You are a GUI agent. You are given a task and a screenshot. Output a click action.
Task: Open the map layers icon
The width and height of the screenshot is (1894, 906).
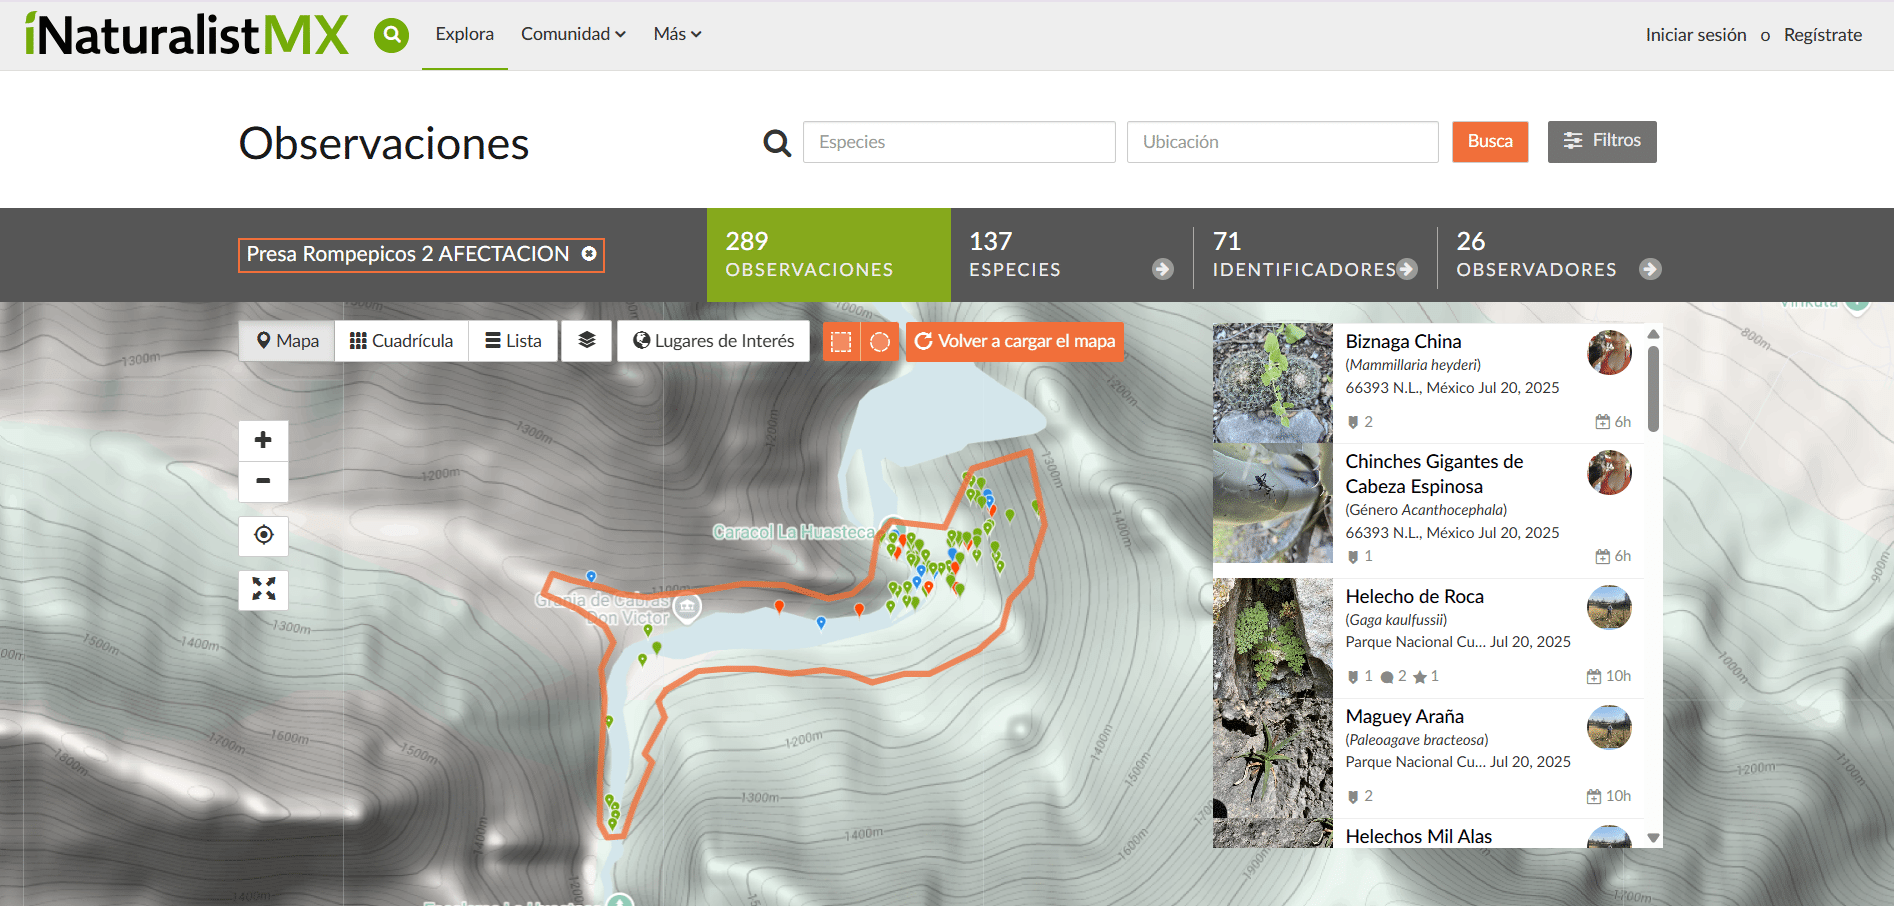coord(586,341)
